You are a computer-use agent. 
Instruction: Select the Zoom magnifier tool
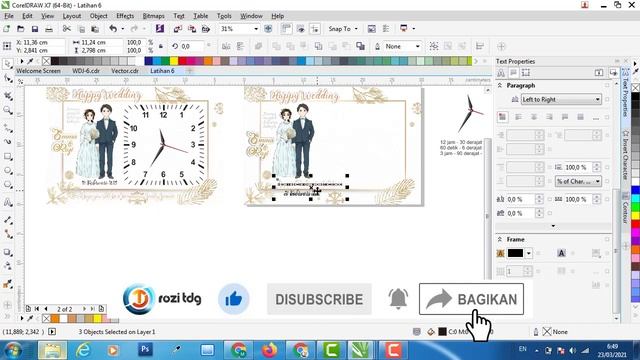point(7,110)
